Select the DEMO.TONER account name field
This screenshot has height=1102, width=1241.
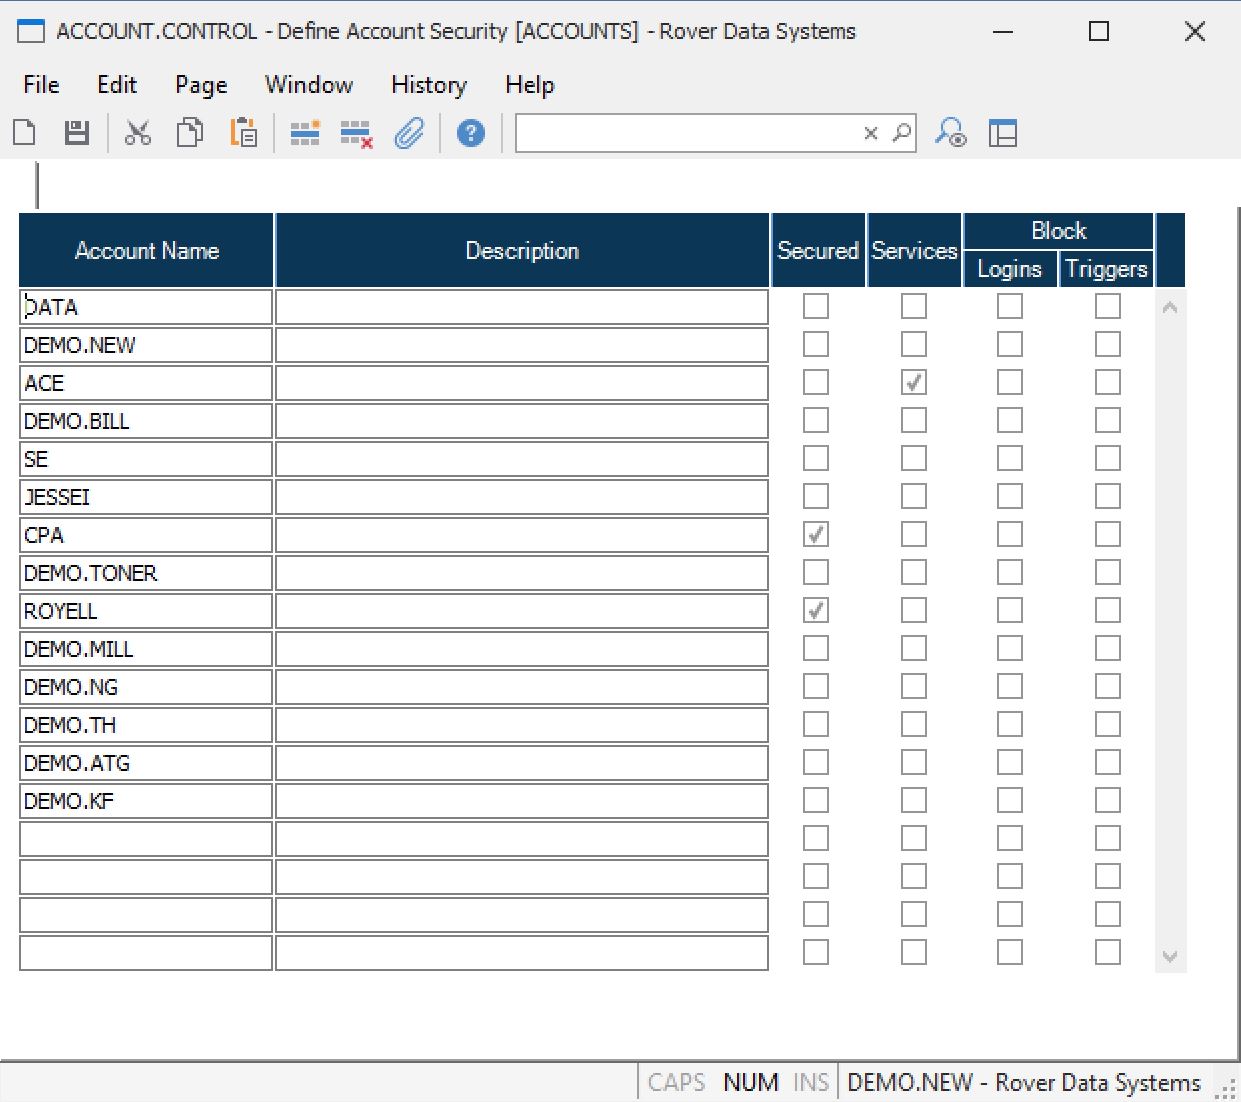pos(145,572)
